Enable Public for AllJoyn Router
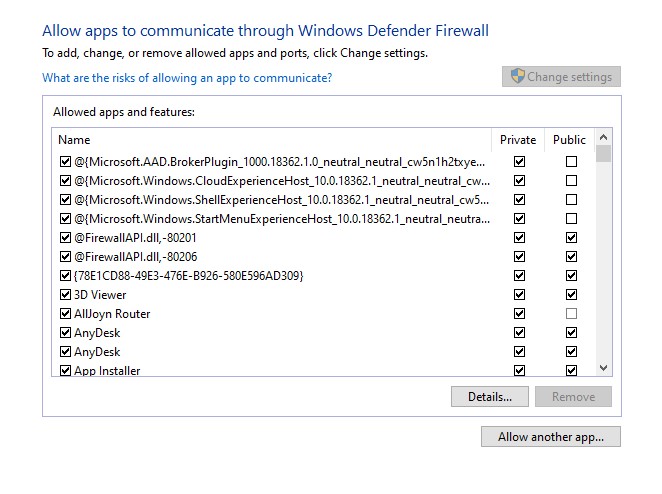This screenshot has width=662, height=494. point(571,314)
